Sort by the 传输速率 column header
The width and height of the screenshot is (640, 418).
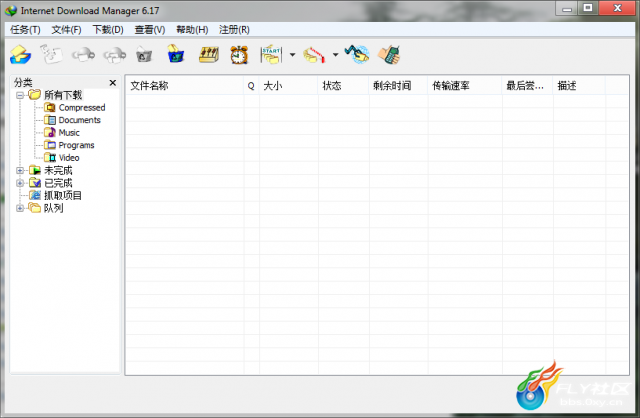[x=464, y=86]
